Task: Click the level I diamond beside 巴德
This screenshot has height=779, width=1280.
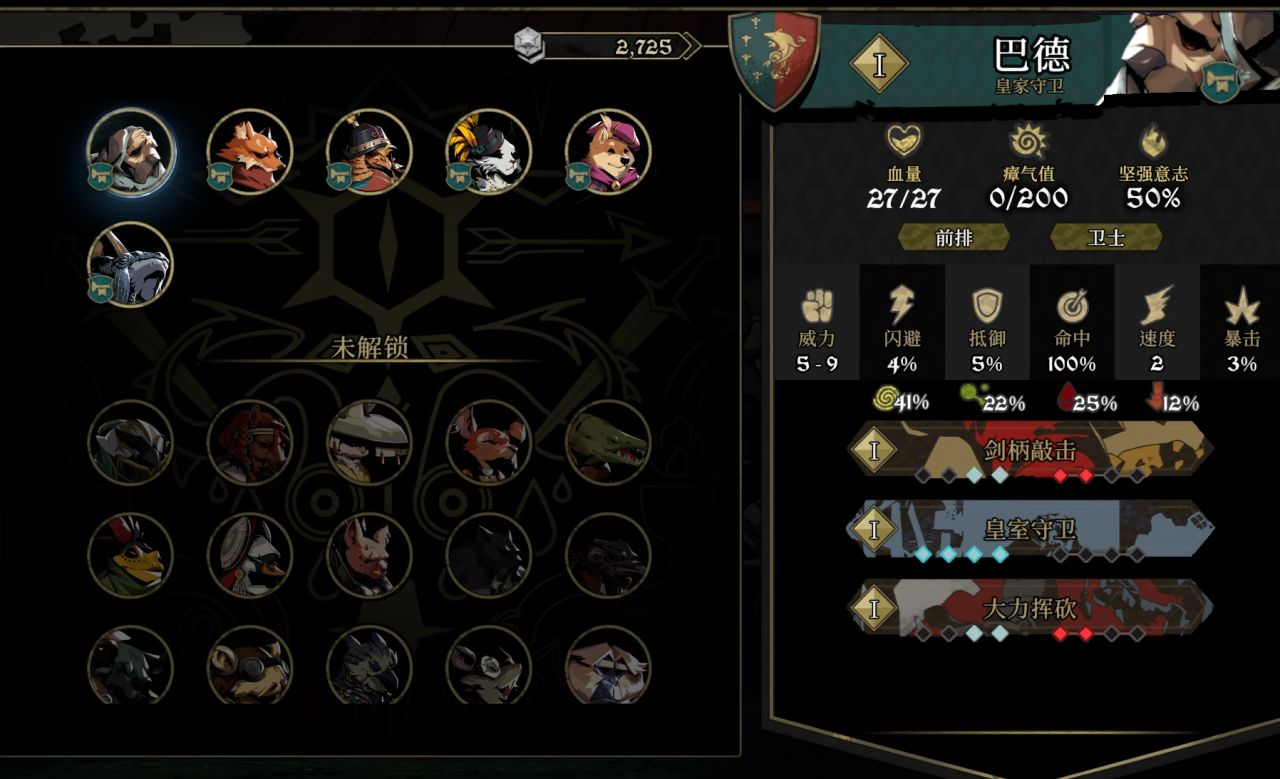Action: coord(879,64)
